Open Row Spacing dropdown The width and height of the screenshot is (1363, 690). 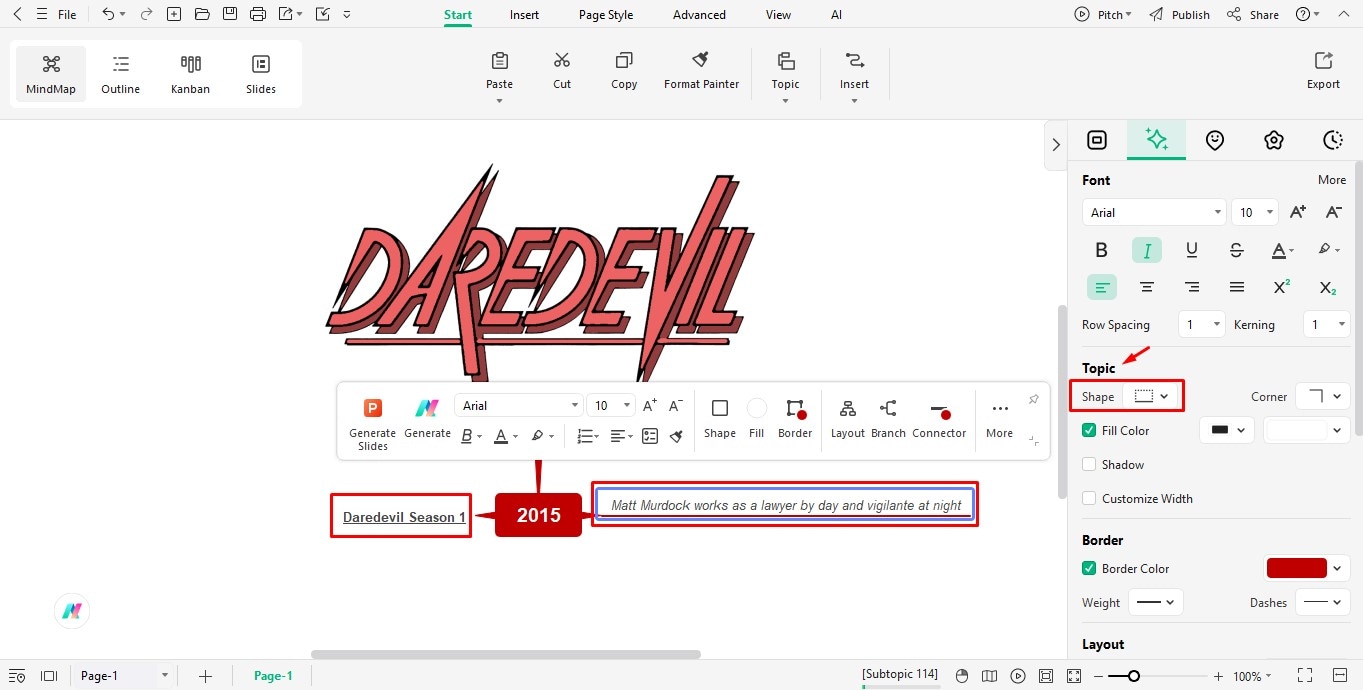[1201, 324]
